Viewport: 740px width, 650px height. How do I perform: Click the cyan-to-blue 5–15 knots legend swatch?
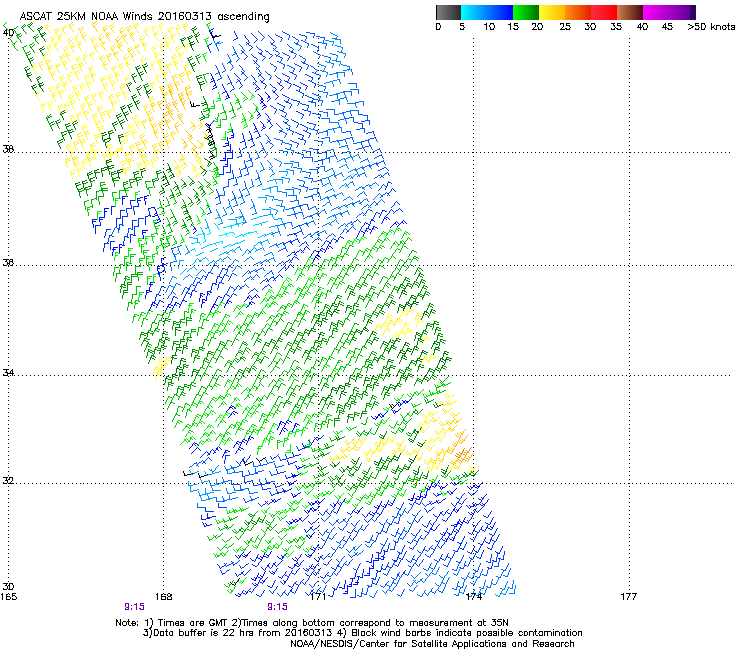[487, 12]
